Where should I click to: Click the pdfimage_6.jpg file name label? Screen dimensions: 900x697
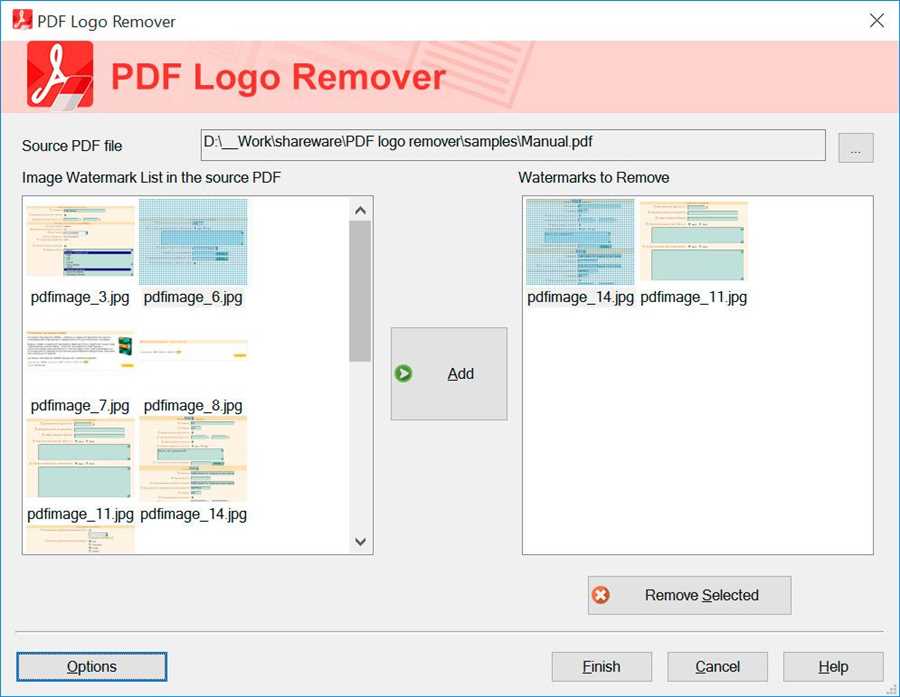(x=193, y=297)
